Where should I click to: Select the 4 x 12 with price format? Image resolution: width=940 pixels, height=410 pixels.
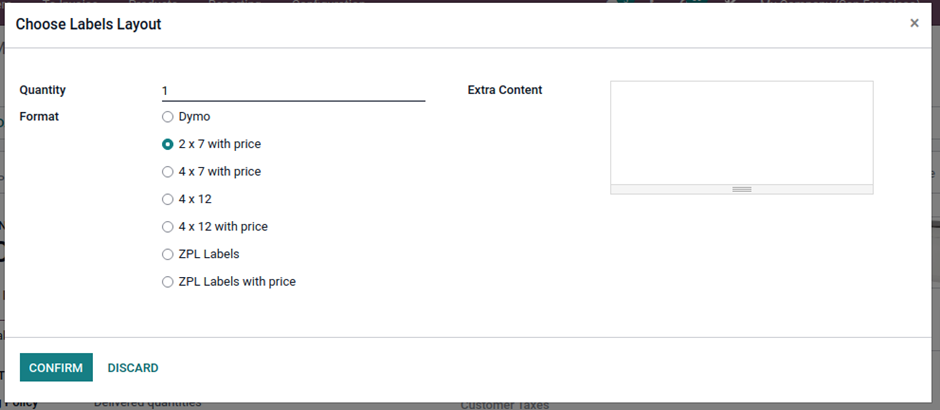(168, 227)
